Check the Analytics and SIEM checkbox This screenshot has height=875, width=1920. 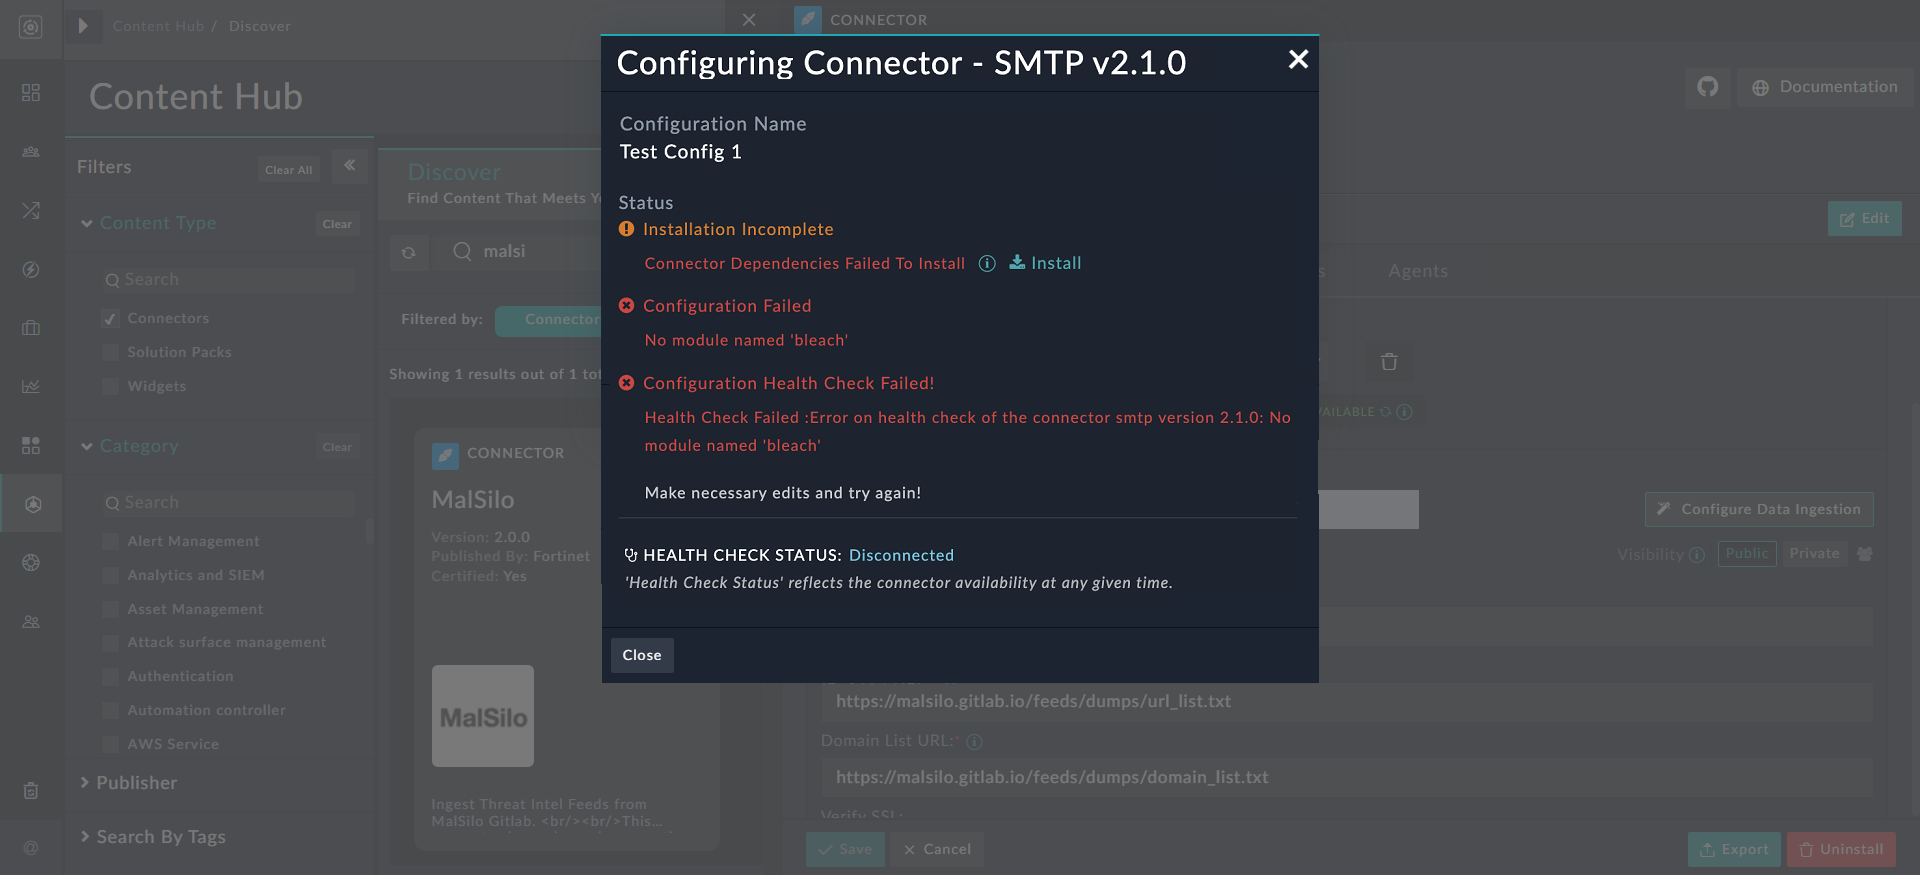(x=111, y=575)
